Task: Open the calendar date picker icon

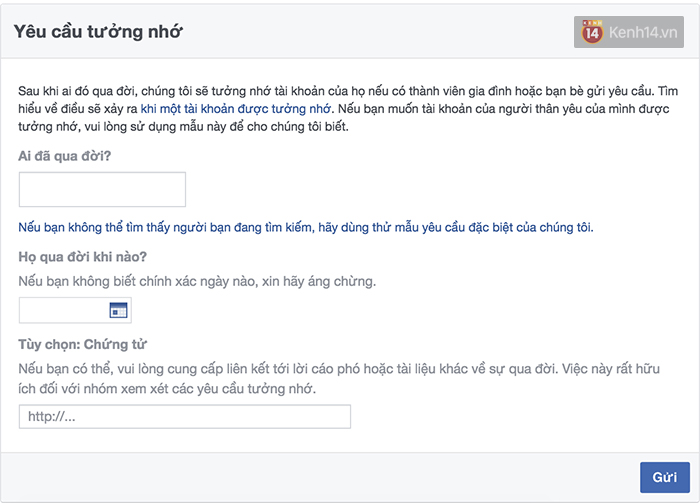Action: [x=118, y=310]
